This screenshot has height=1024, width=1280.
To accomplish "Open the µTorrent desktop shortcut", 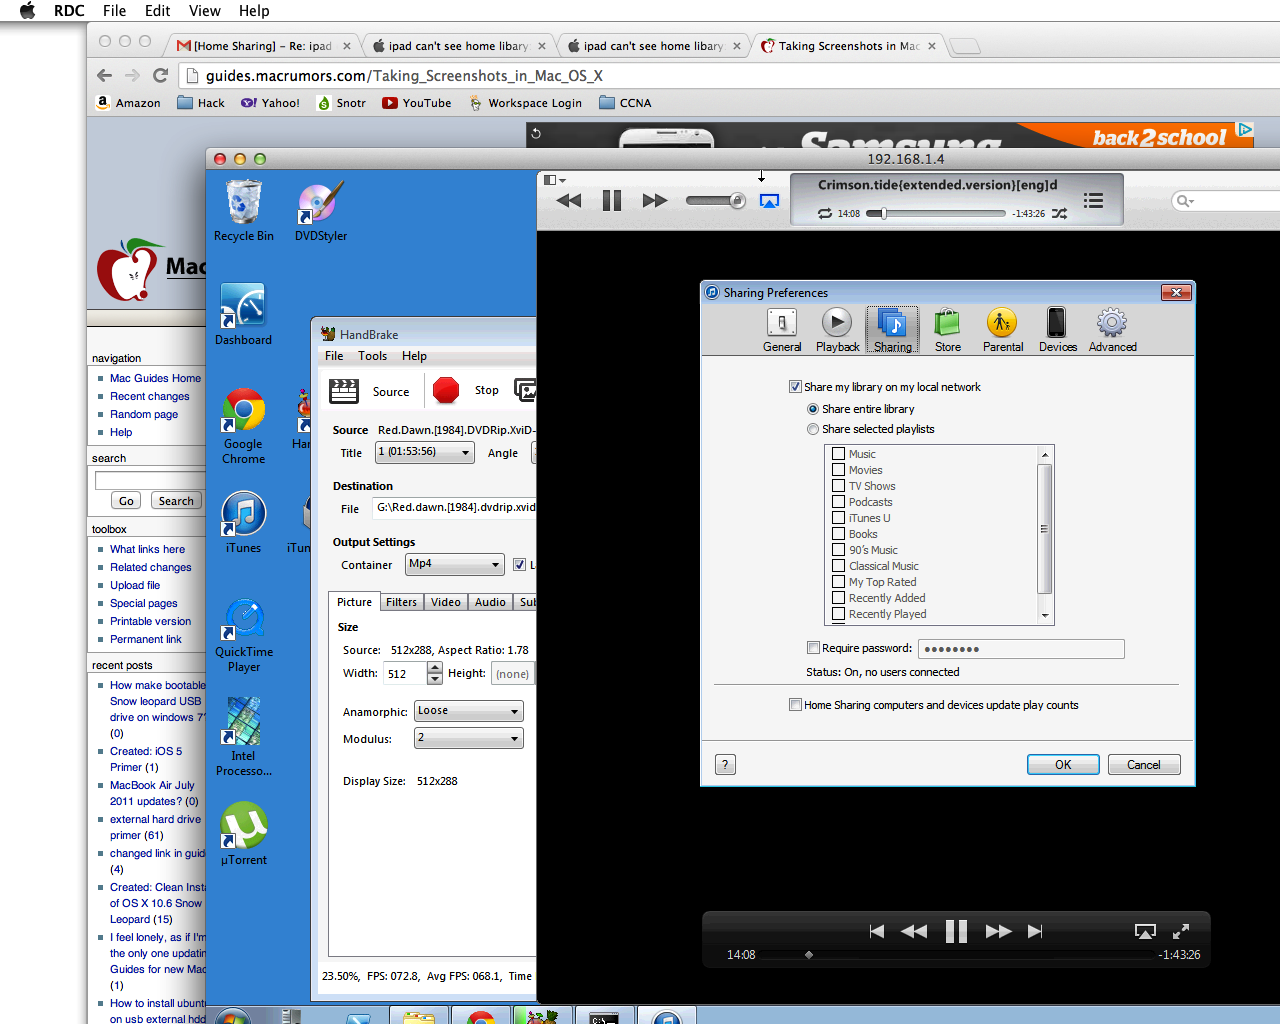I will pyautogui.click(x=243, y=826).
